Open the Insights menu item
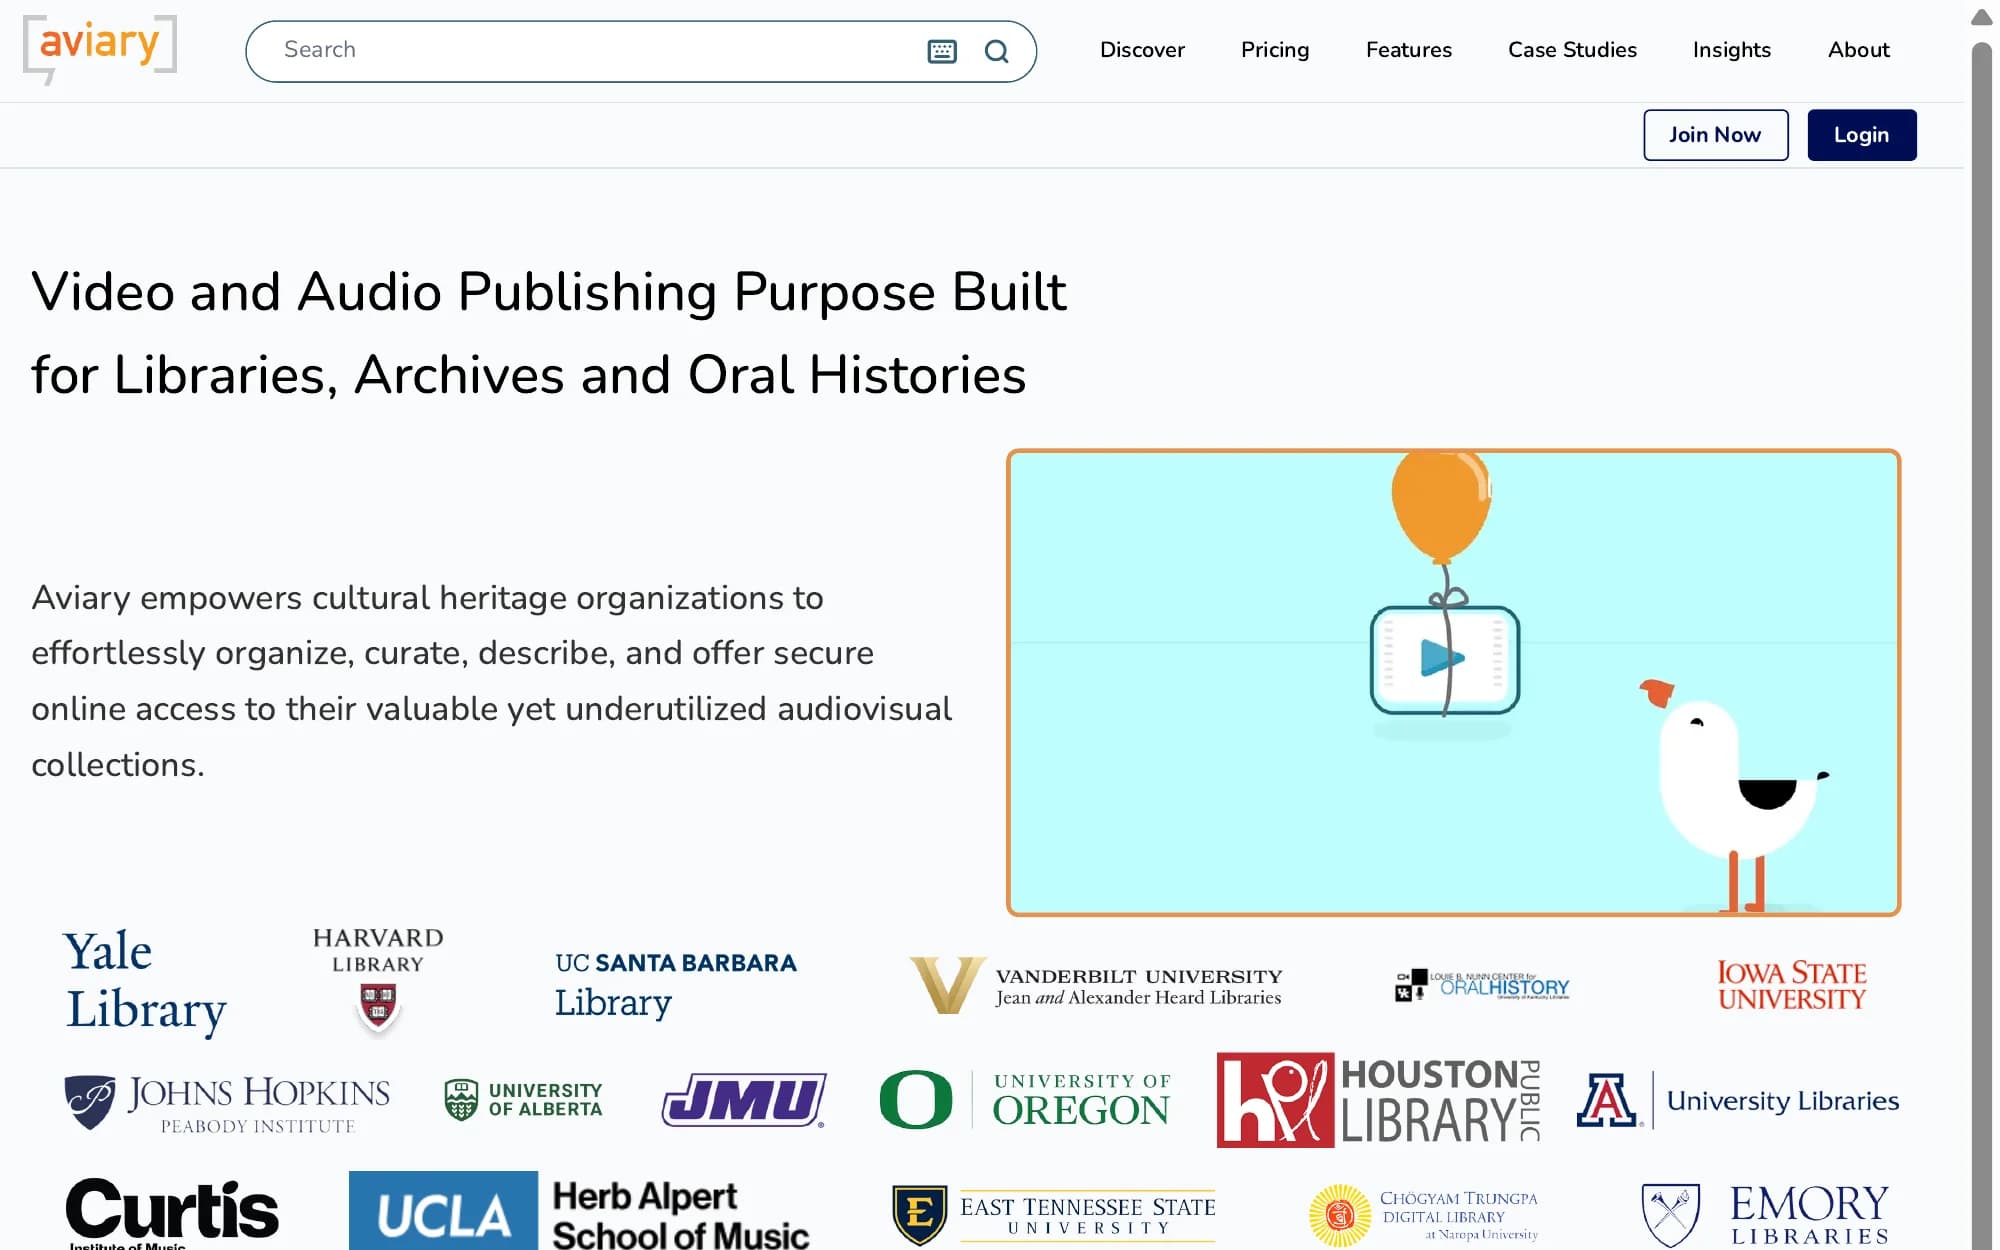 (x=1732, y=50)
